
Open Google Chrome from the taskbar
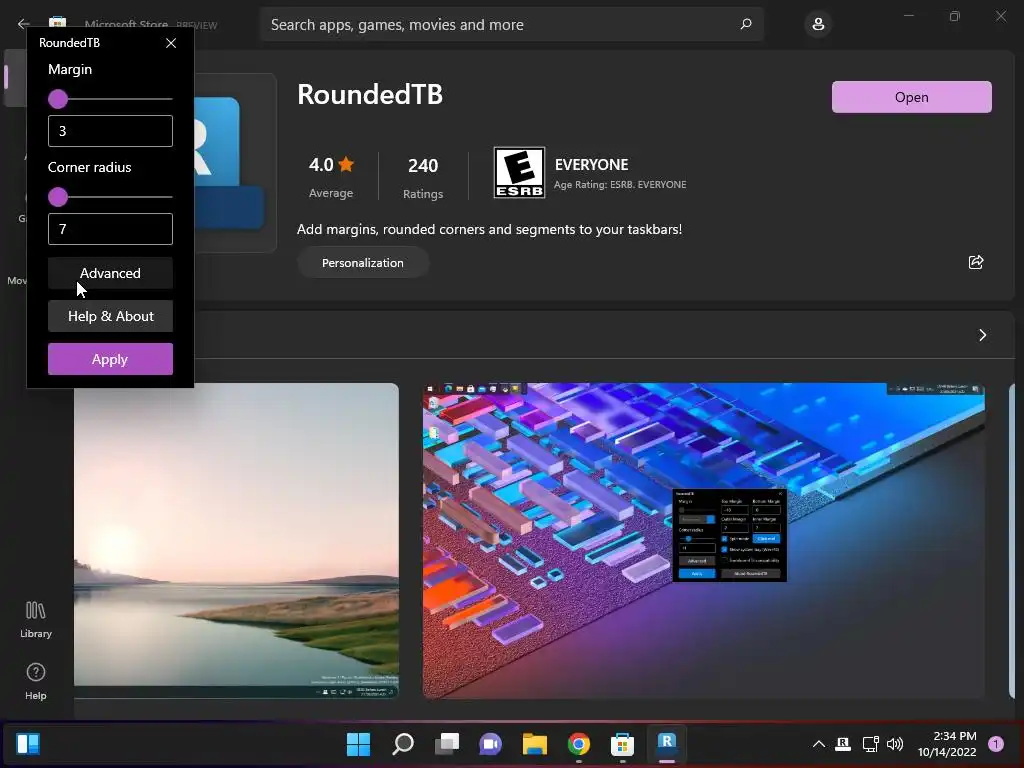(x=579, y=744)
